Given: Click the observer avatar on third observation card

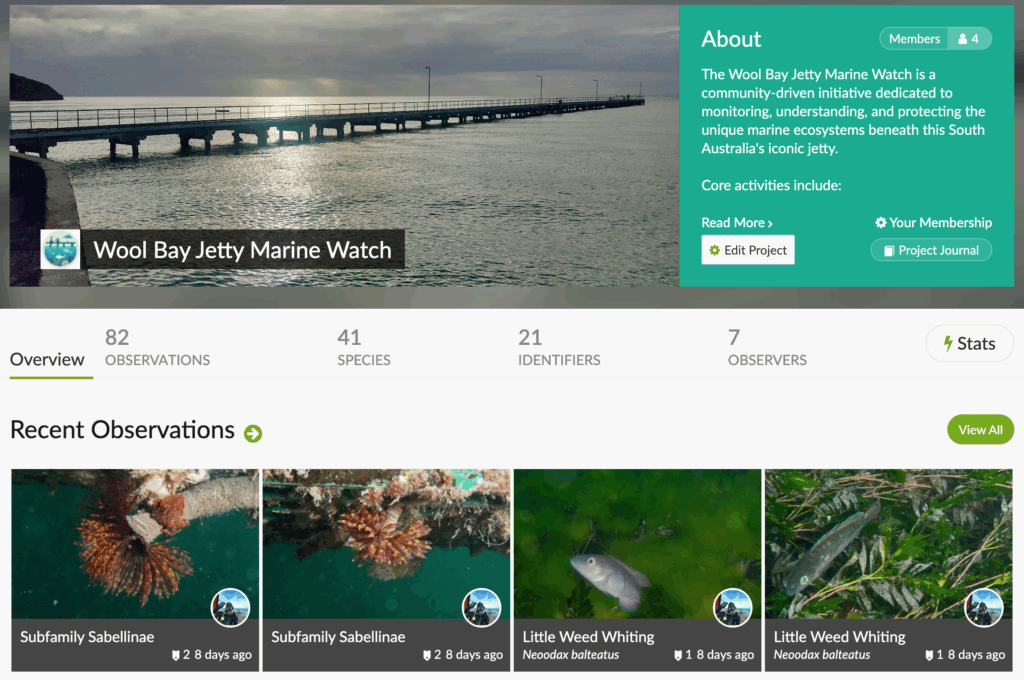Looking at the screenshot, I should pos(732,607).
